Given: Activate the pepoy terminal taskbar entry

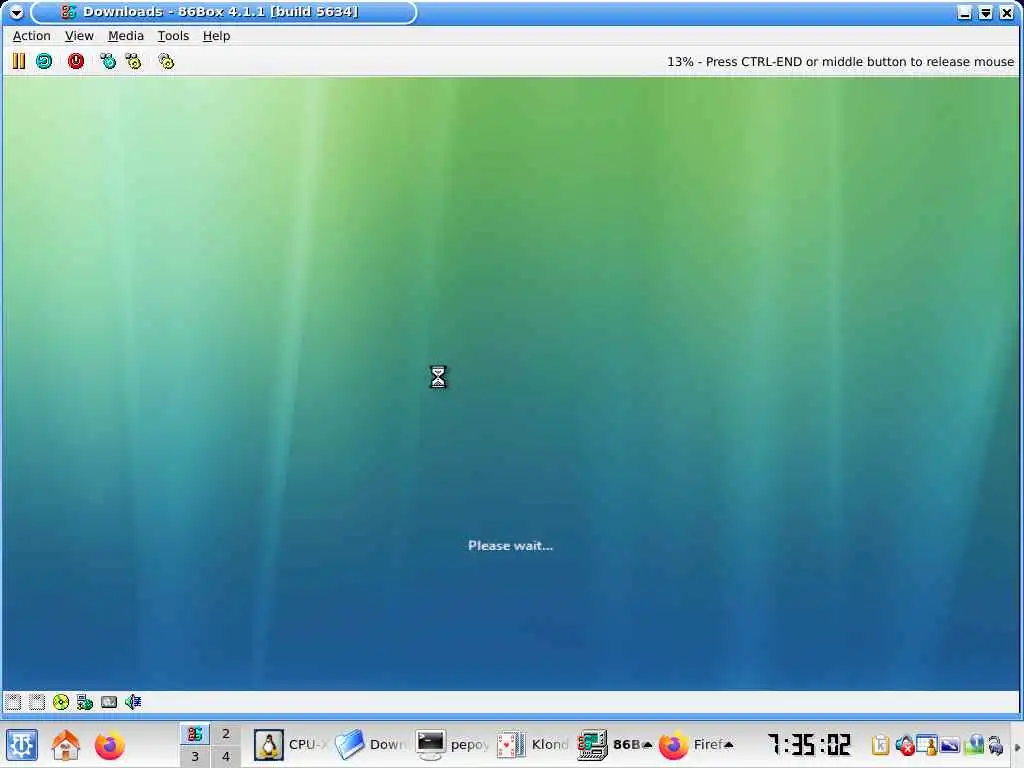Looking at the screenshot, I should 452,745.
